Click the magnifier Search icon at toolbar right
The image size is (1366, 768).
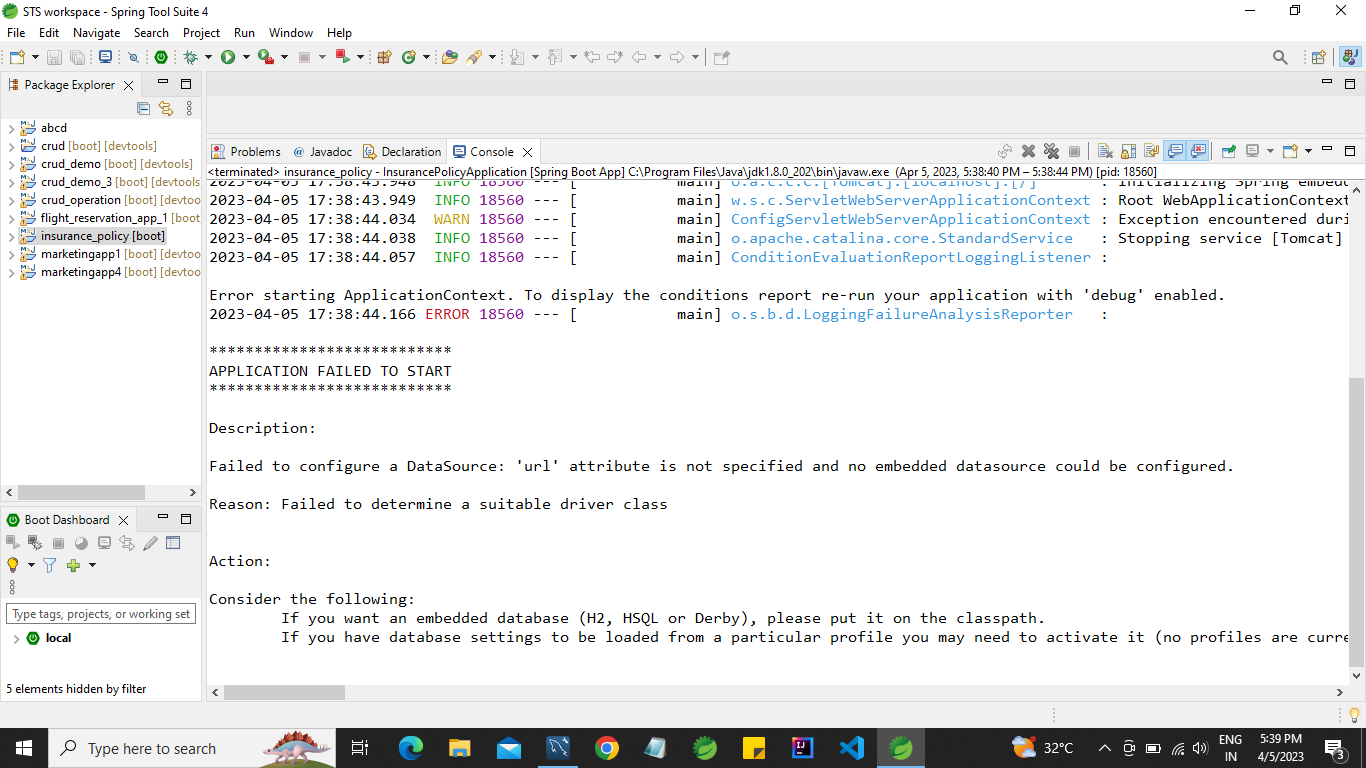(x=1280, y=57)
